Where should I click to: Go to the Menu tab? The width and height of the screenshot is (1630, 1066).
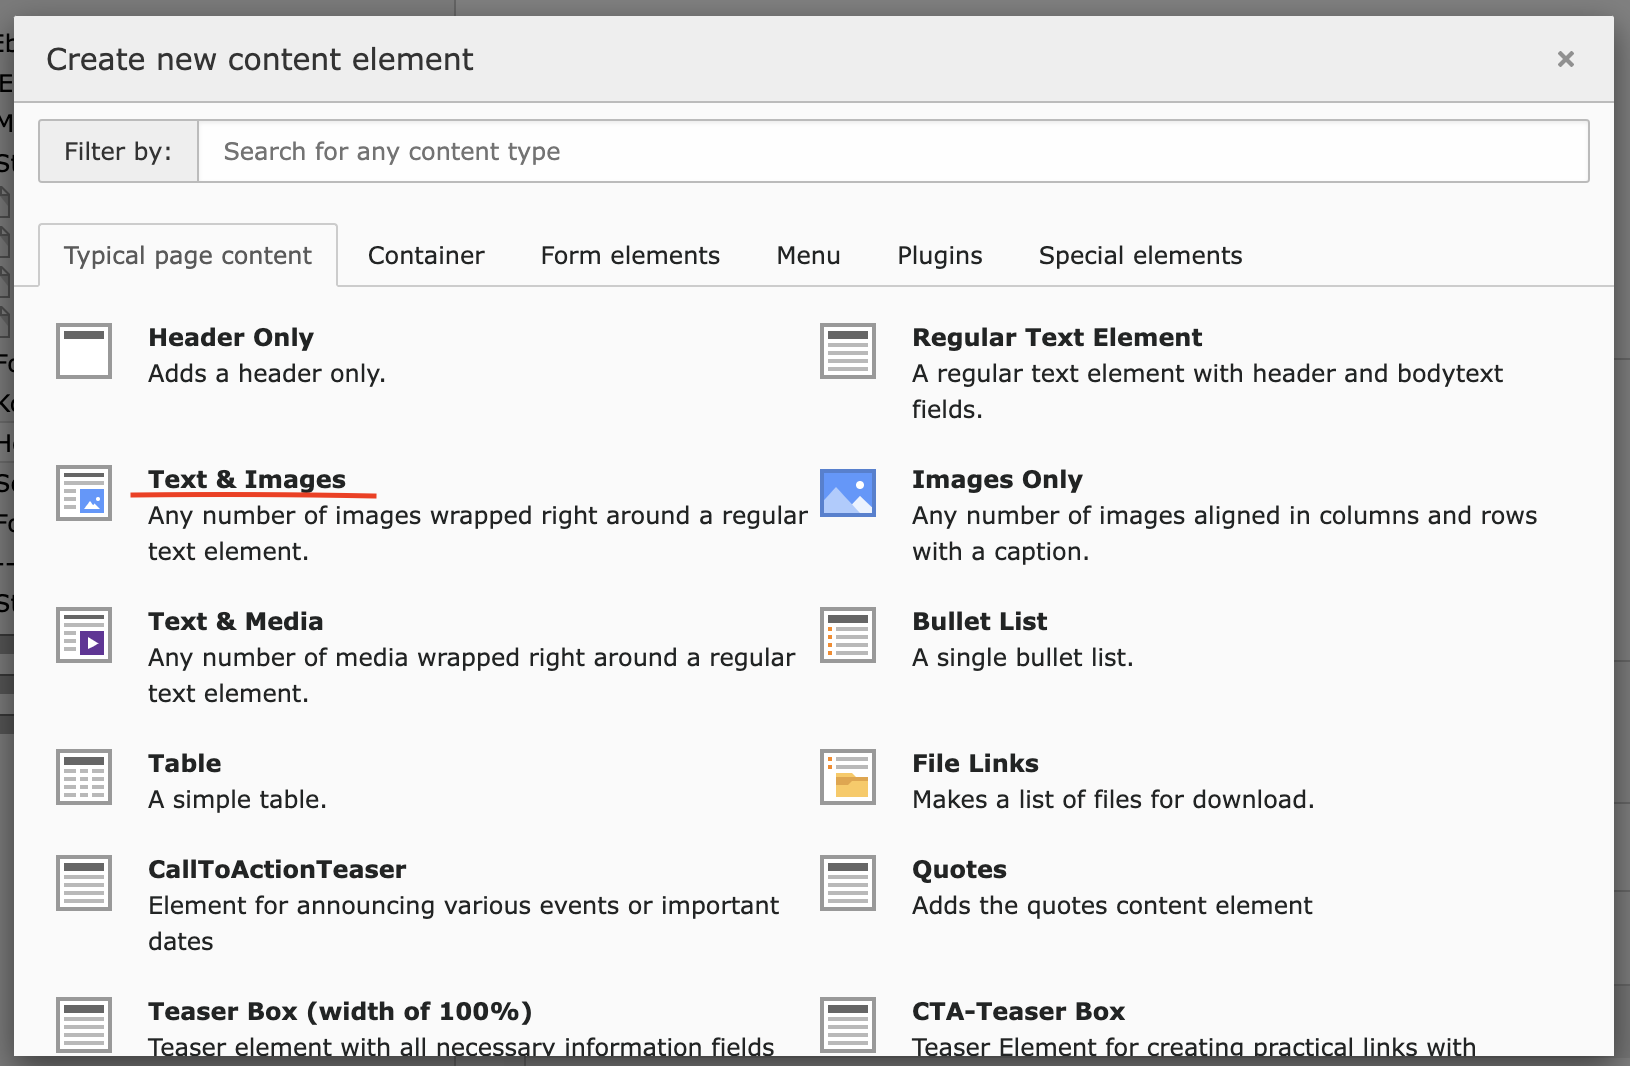click(808, 256)
